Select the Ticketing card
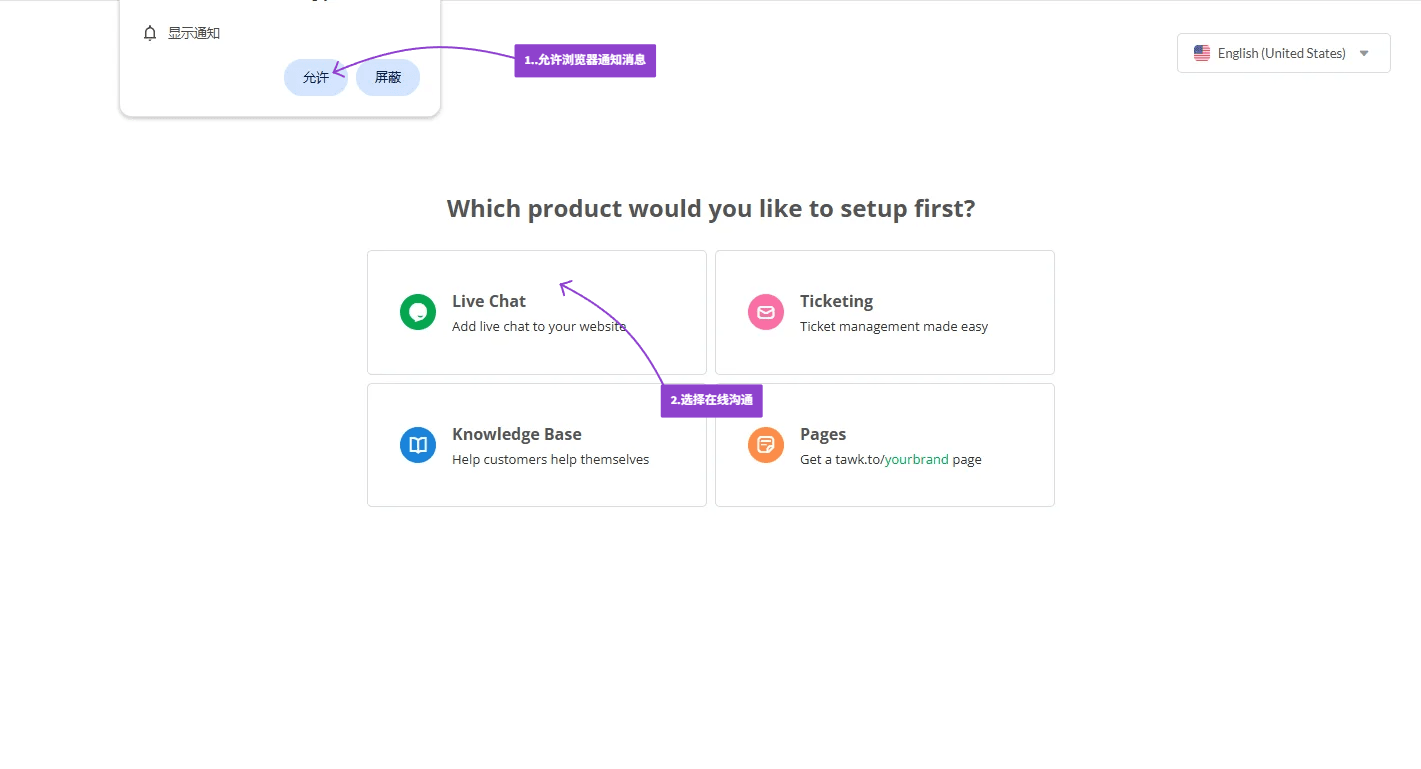 884,312
